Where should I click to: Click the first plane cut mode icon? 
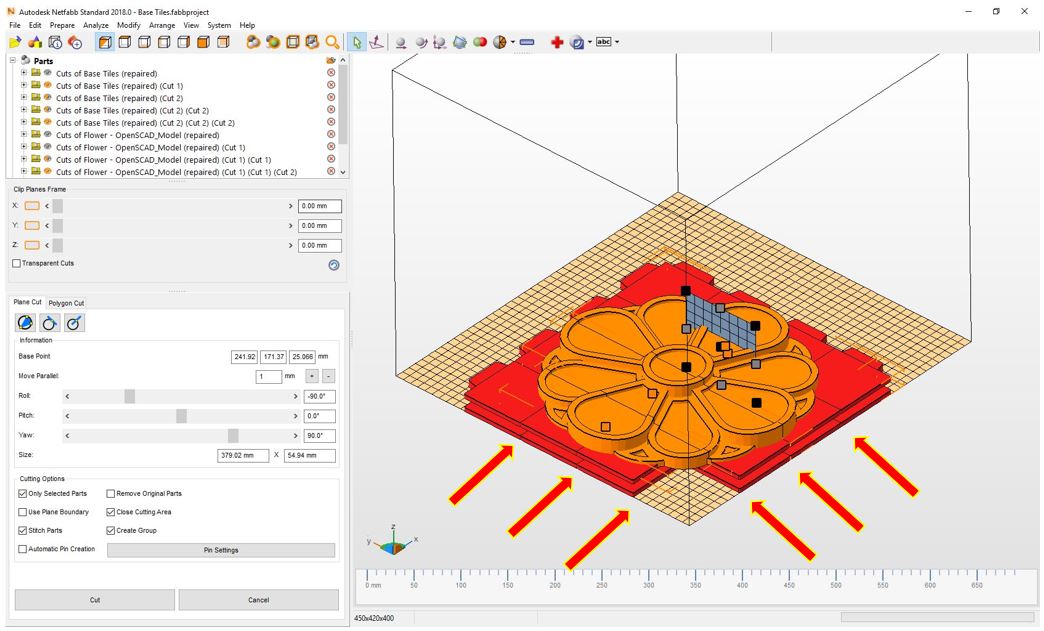25,323
